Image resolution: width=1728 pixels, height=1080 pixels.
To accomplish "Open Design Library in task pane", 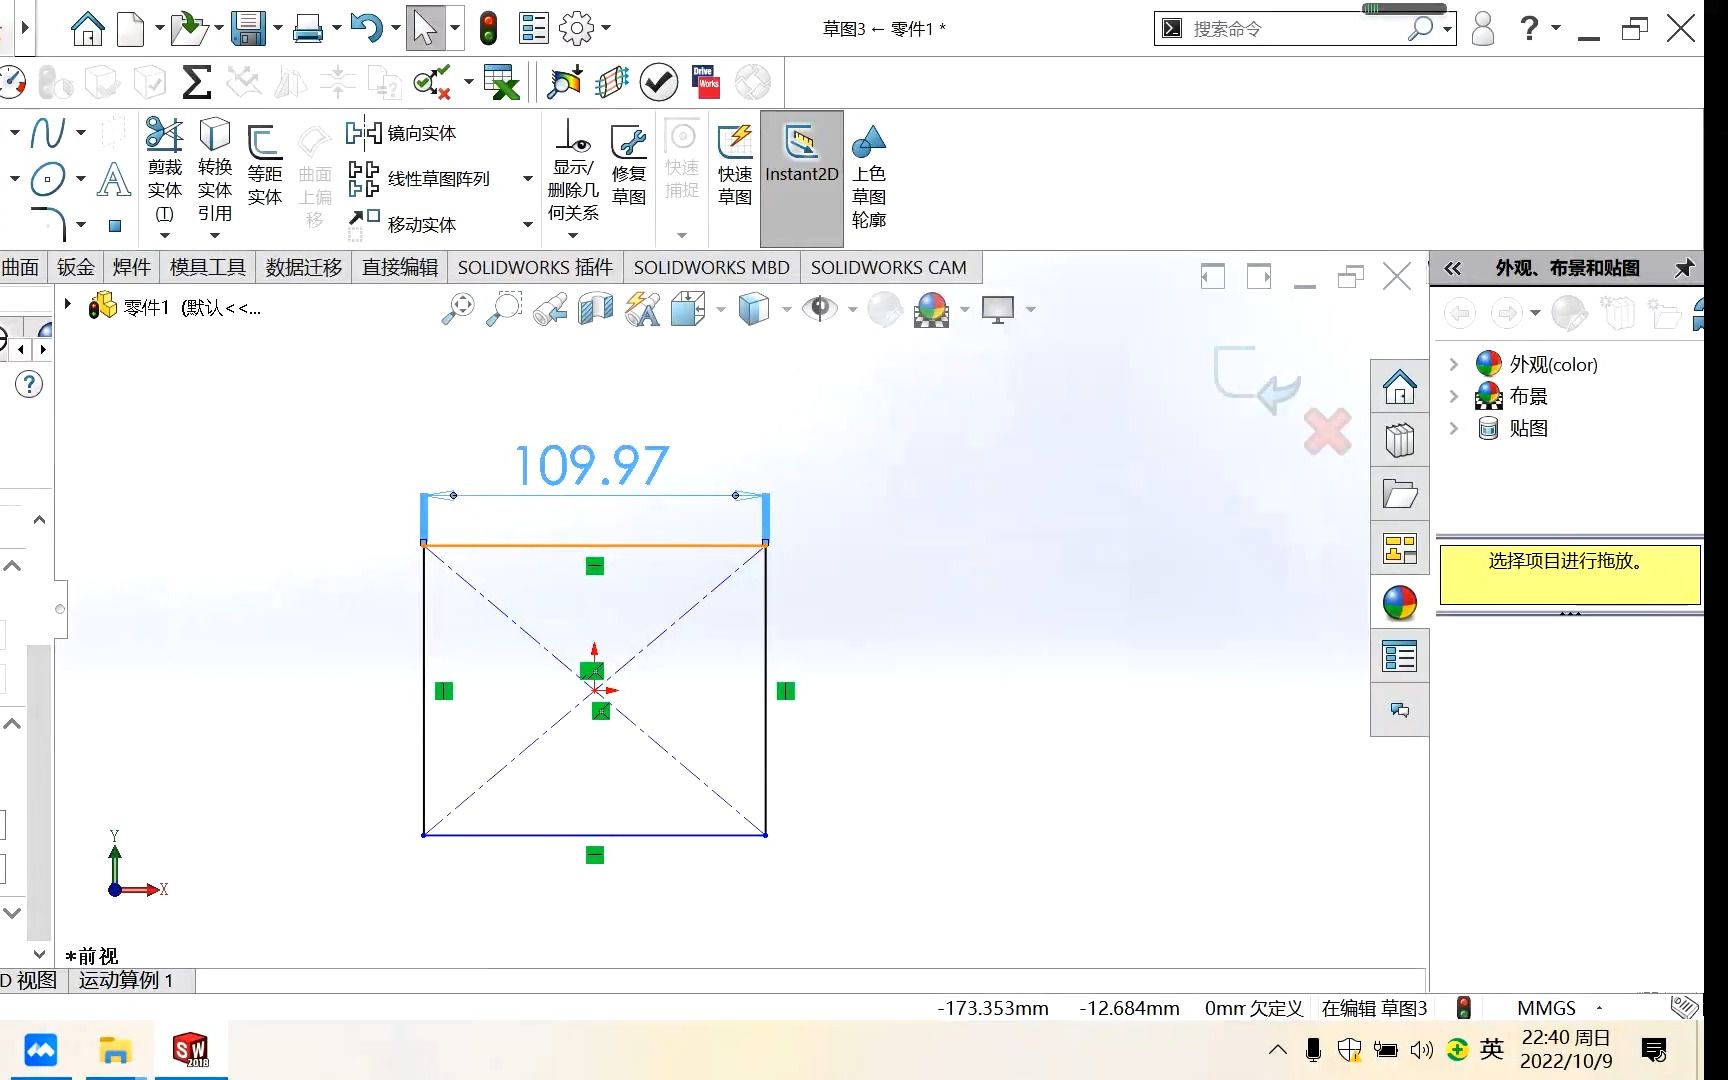I will coord(1400,441).
